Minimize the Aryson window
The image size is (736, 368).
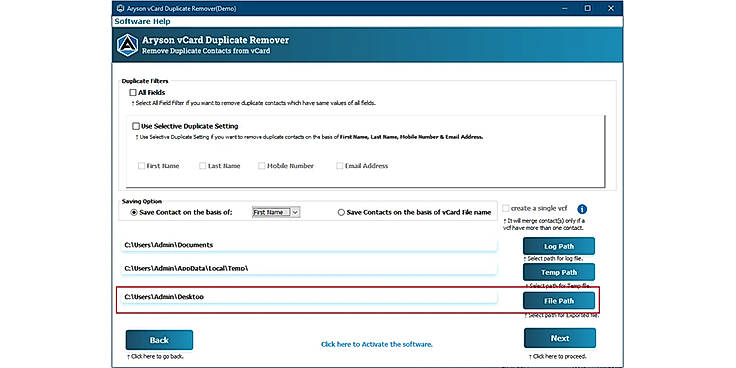pos(564,8)
